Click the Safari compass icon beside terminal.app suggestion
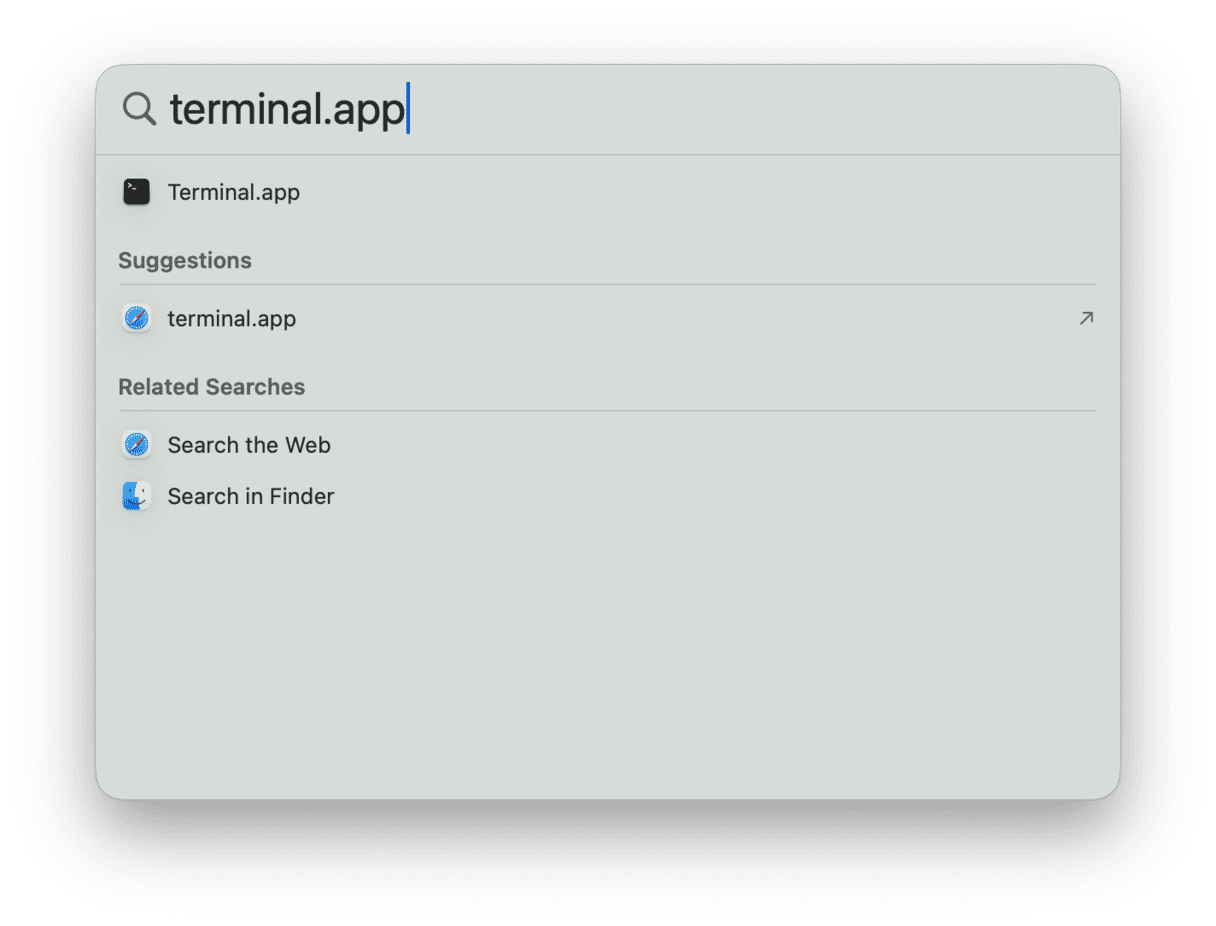The image size is (1216, 926). pyautogui.click(x=136, y=319)
